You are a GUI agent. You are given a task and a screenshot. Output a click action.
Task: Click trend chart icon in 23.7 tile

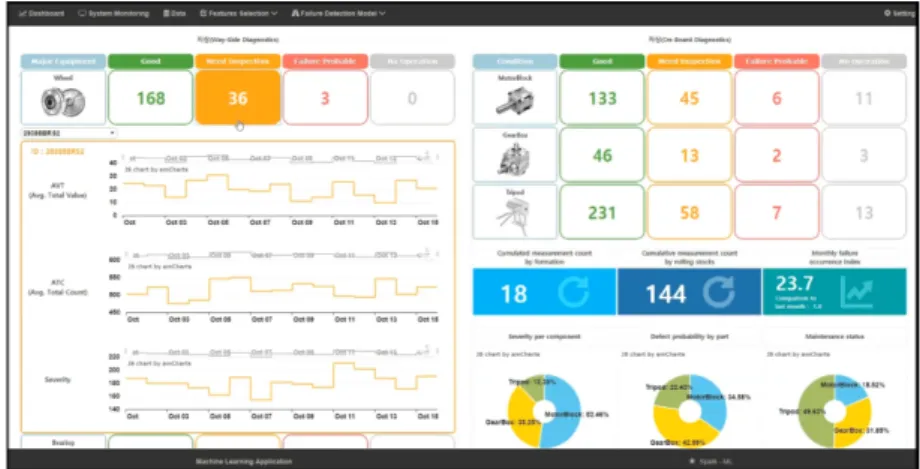[856, 292]
